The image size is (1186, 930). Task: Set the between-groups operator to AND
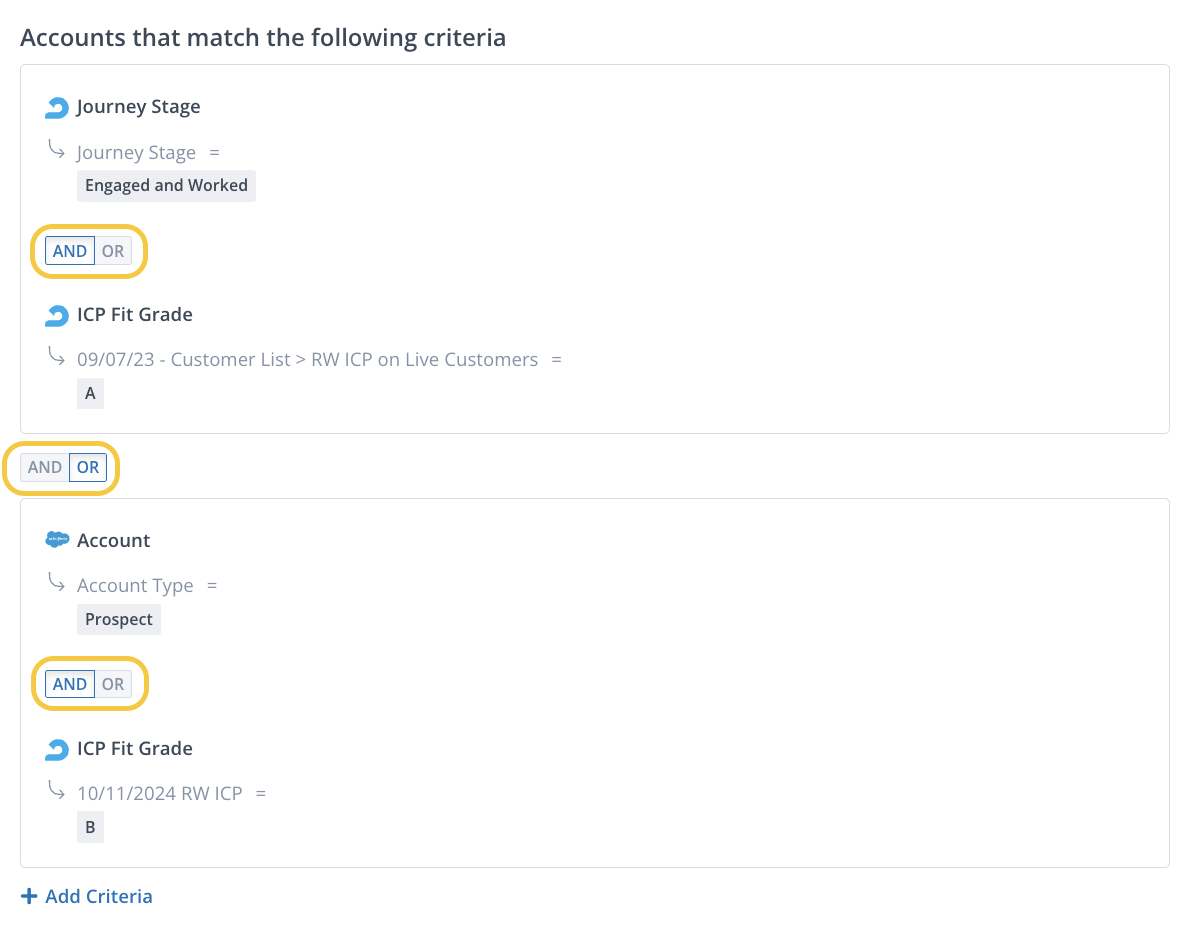click(45, 467)
